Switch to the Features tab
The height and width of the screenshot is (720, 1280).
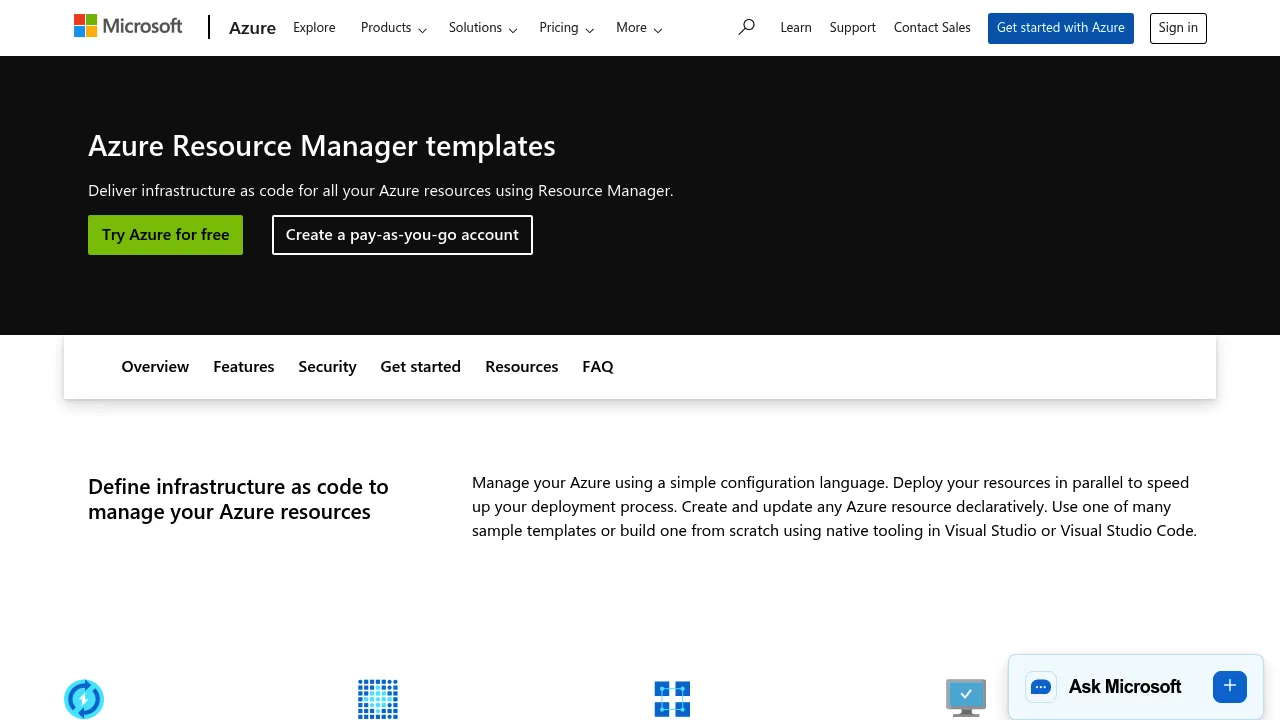[x=244, y=366]
